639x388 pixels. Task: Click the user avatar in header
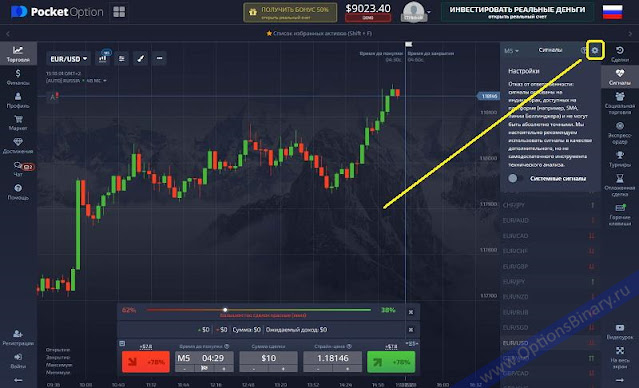click(x=414, y=12)
